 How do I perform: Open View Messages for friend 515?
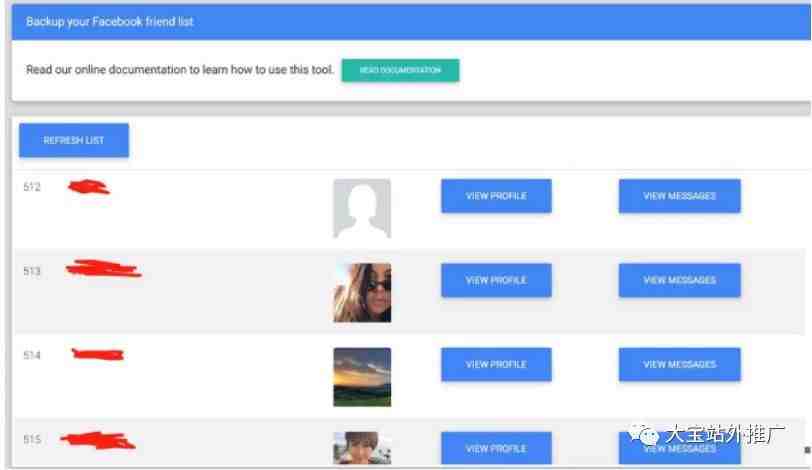click(679, 448)
